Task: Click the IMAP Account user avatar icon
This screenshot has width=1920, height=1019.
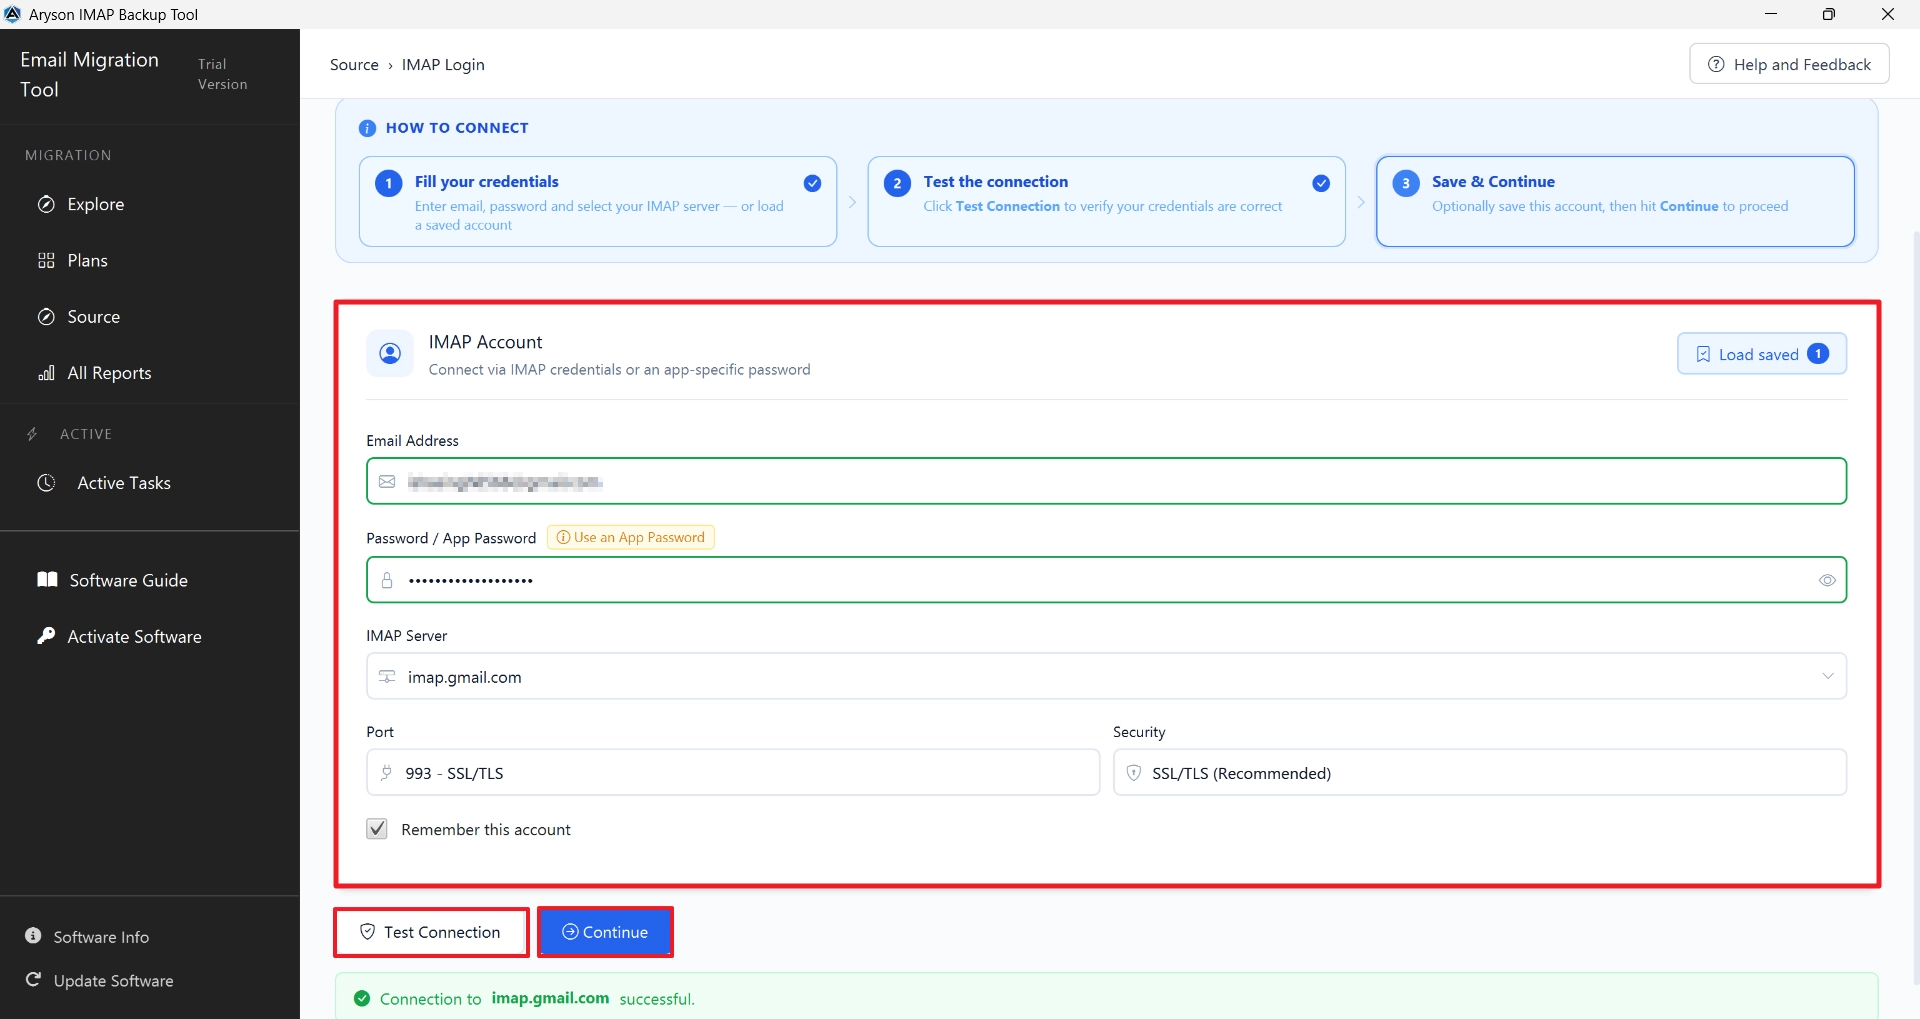Action: [390, 354]
